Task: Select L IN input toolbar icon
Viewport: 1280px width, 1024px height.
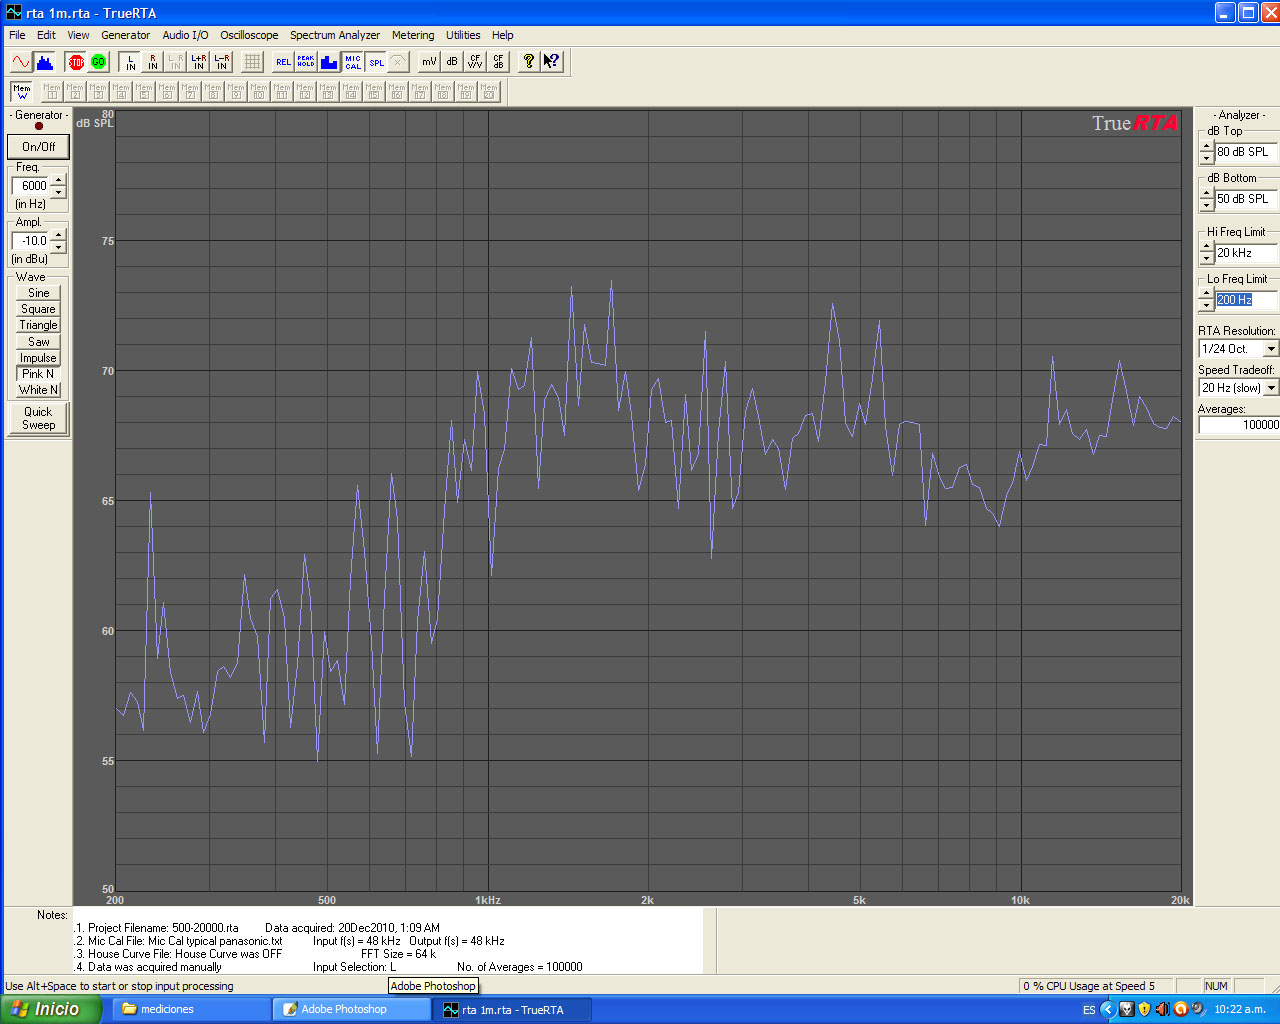Action: coord(130,62)
